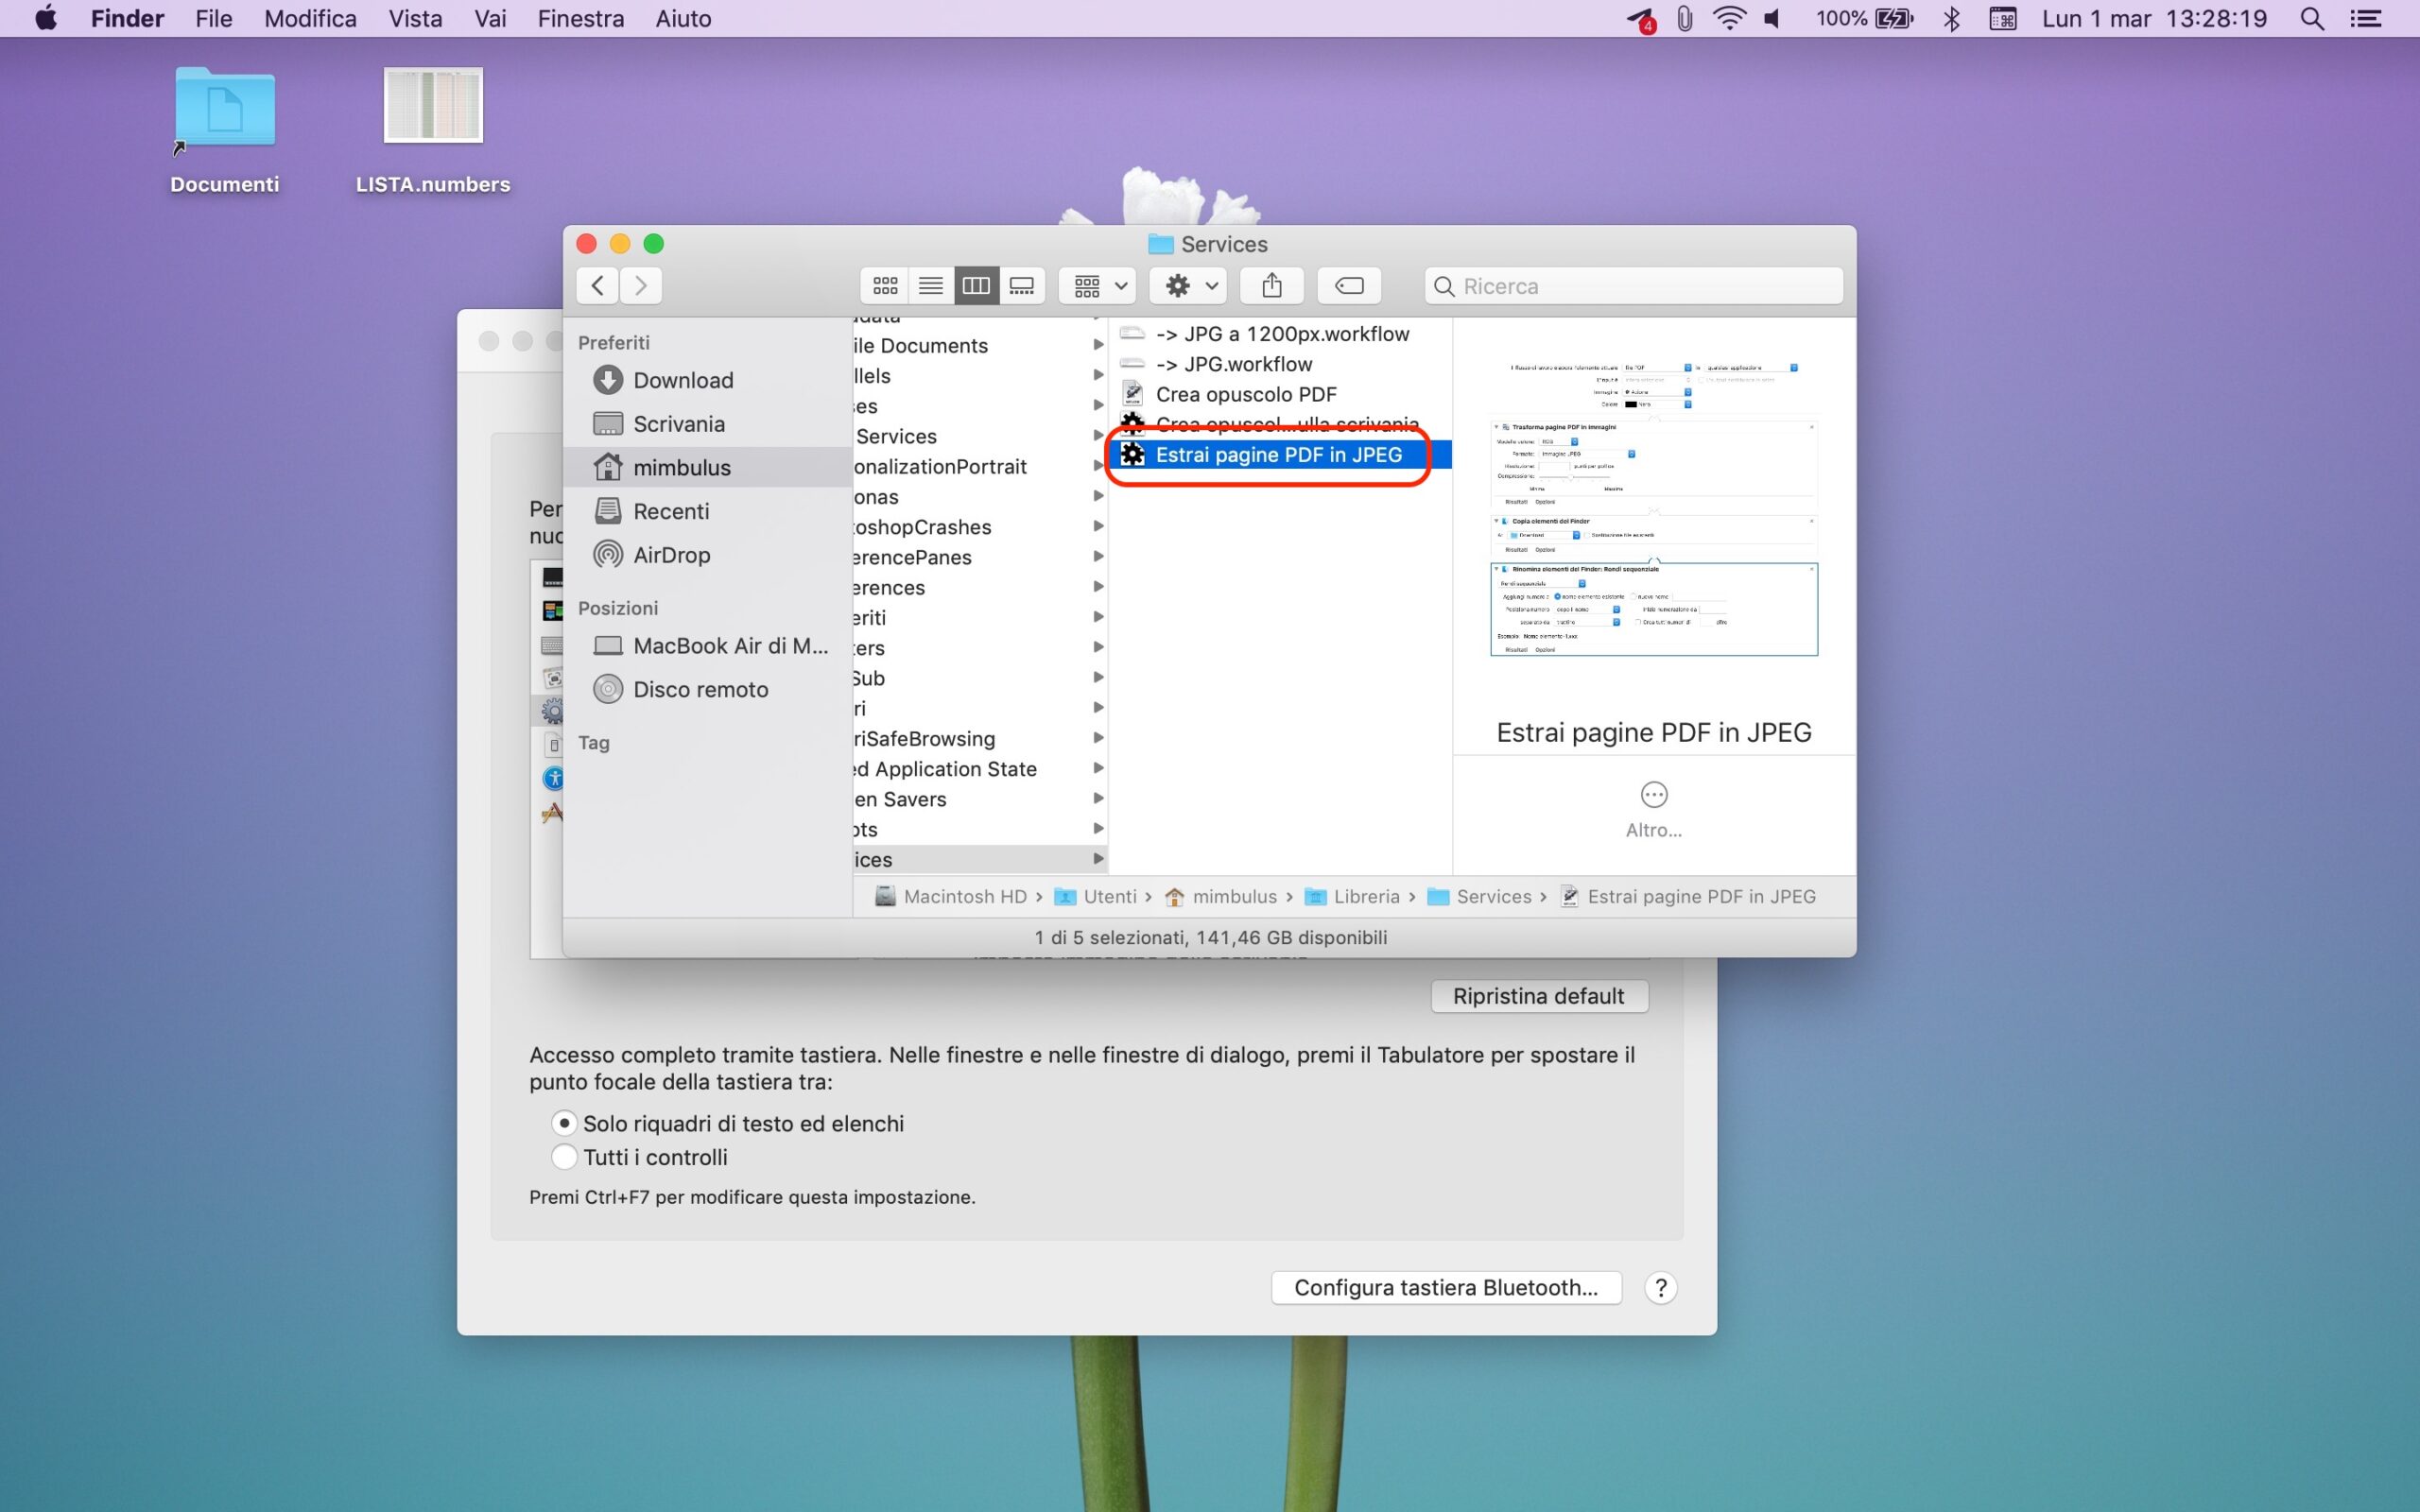Open the group-by arrangement dropdown

point(1098,286)
